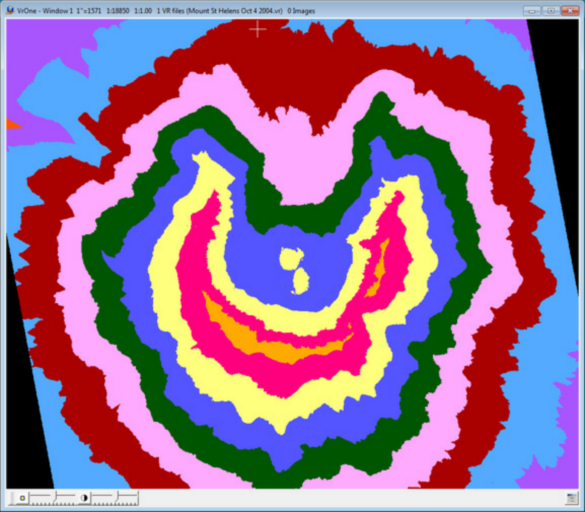Click the title text 'Mount St Helens Oct 4 2004.vr'
This screenshot has width=585, height=512.
[235, 11]
